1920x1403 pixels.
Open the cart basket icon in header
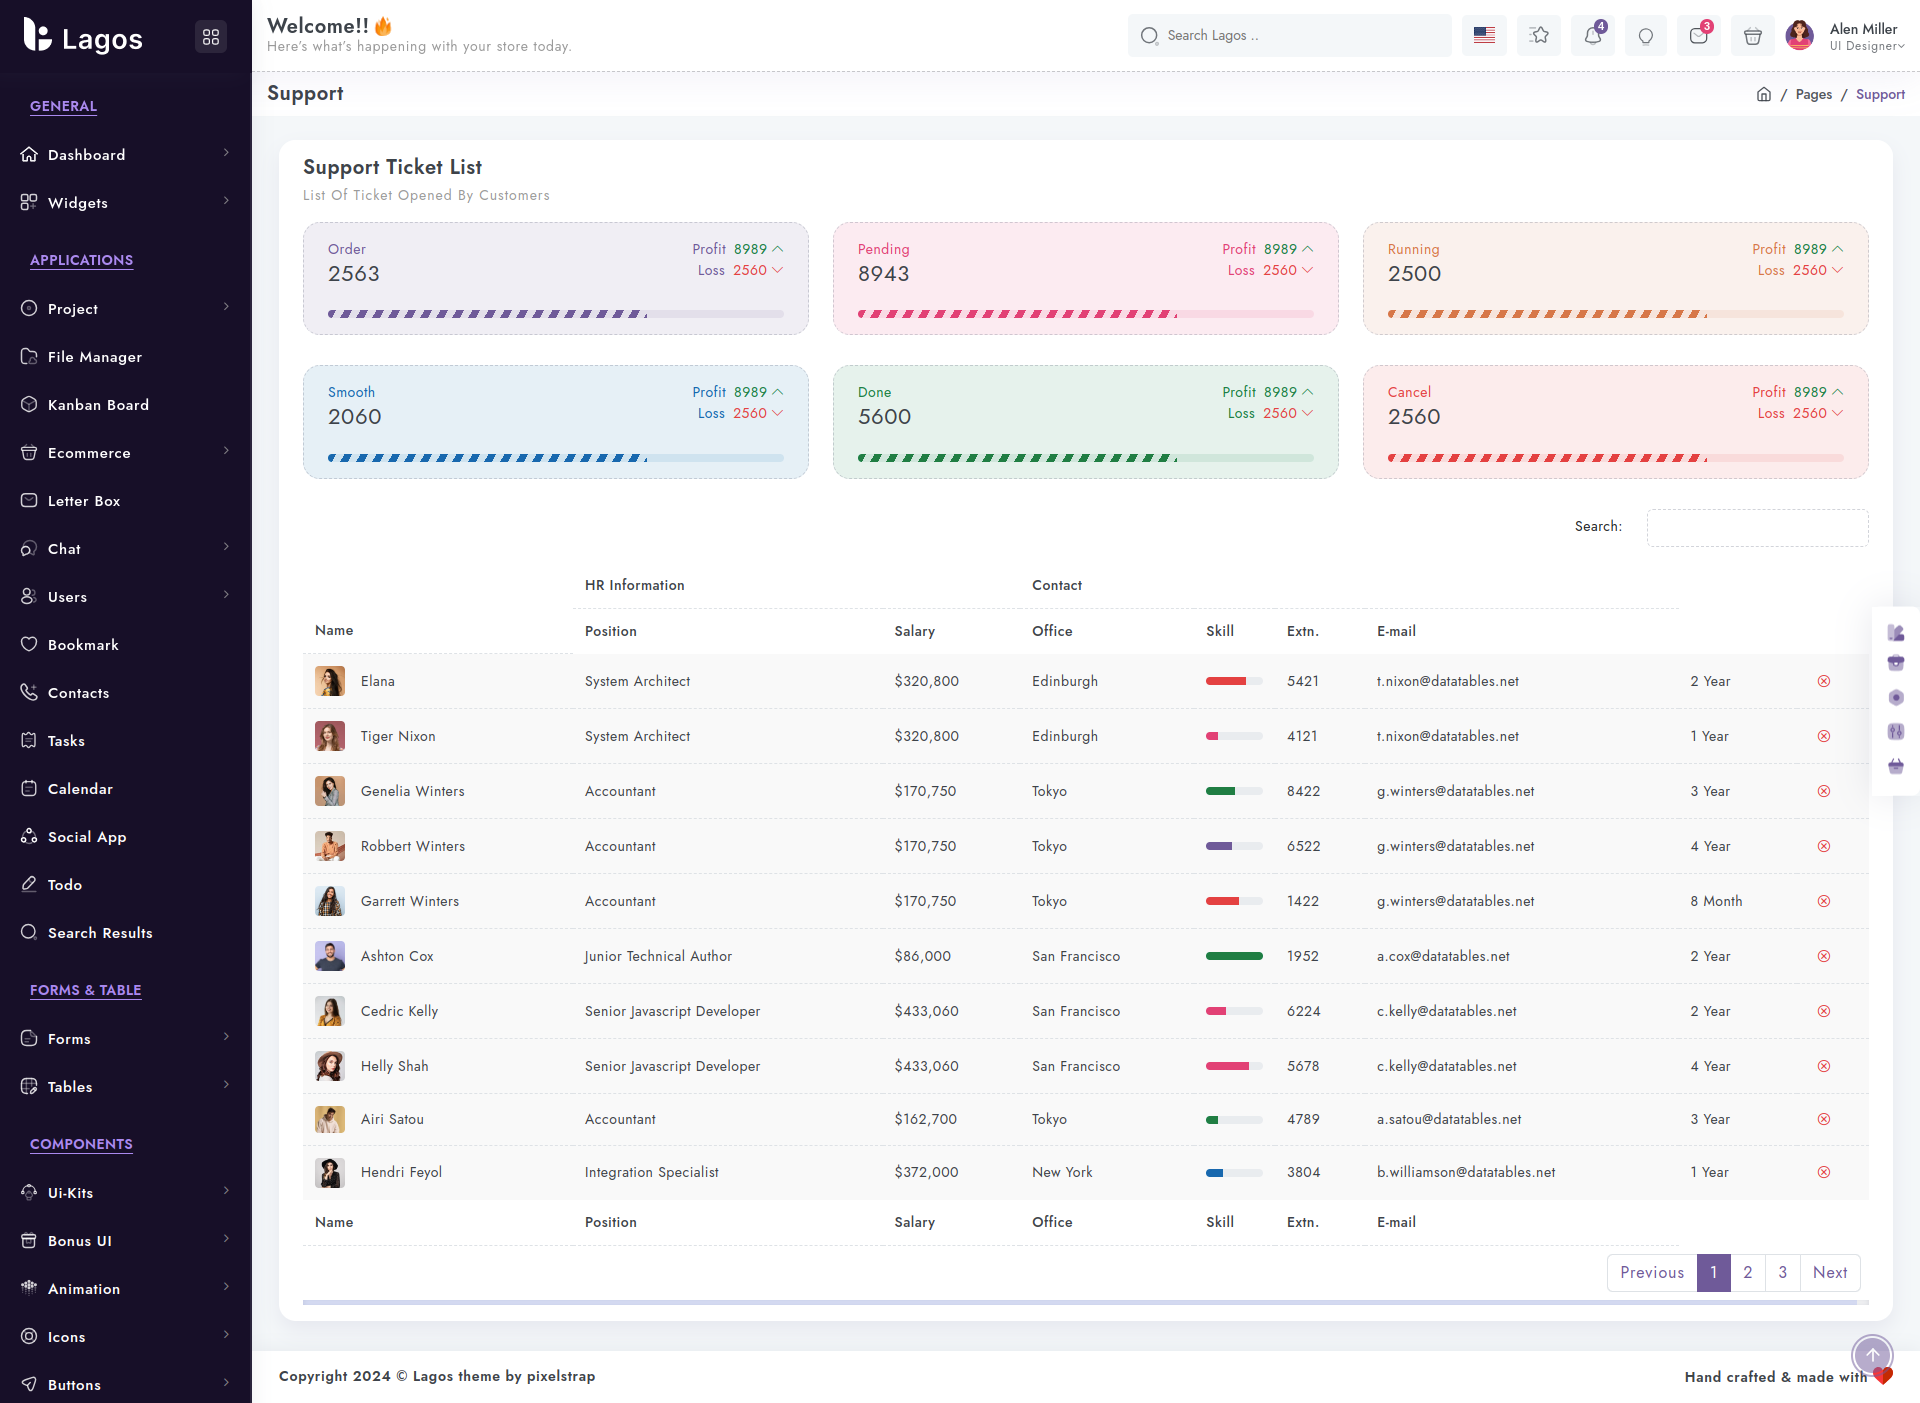(1752, 36)
